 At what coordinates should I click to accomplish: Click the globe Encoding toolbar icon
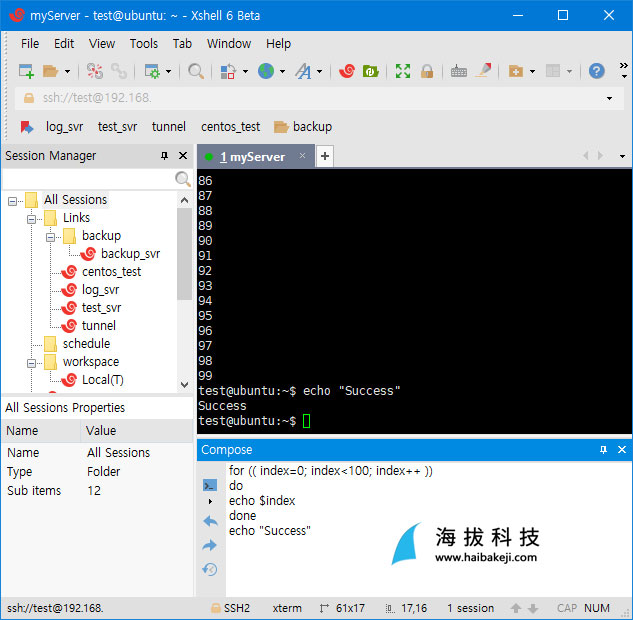pyautogui.click(x=266, y=71)
